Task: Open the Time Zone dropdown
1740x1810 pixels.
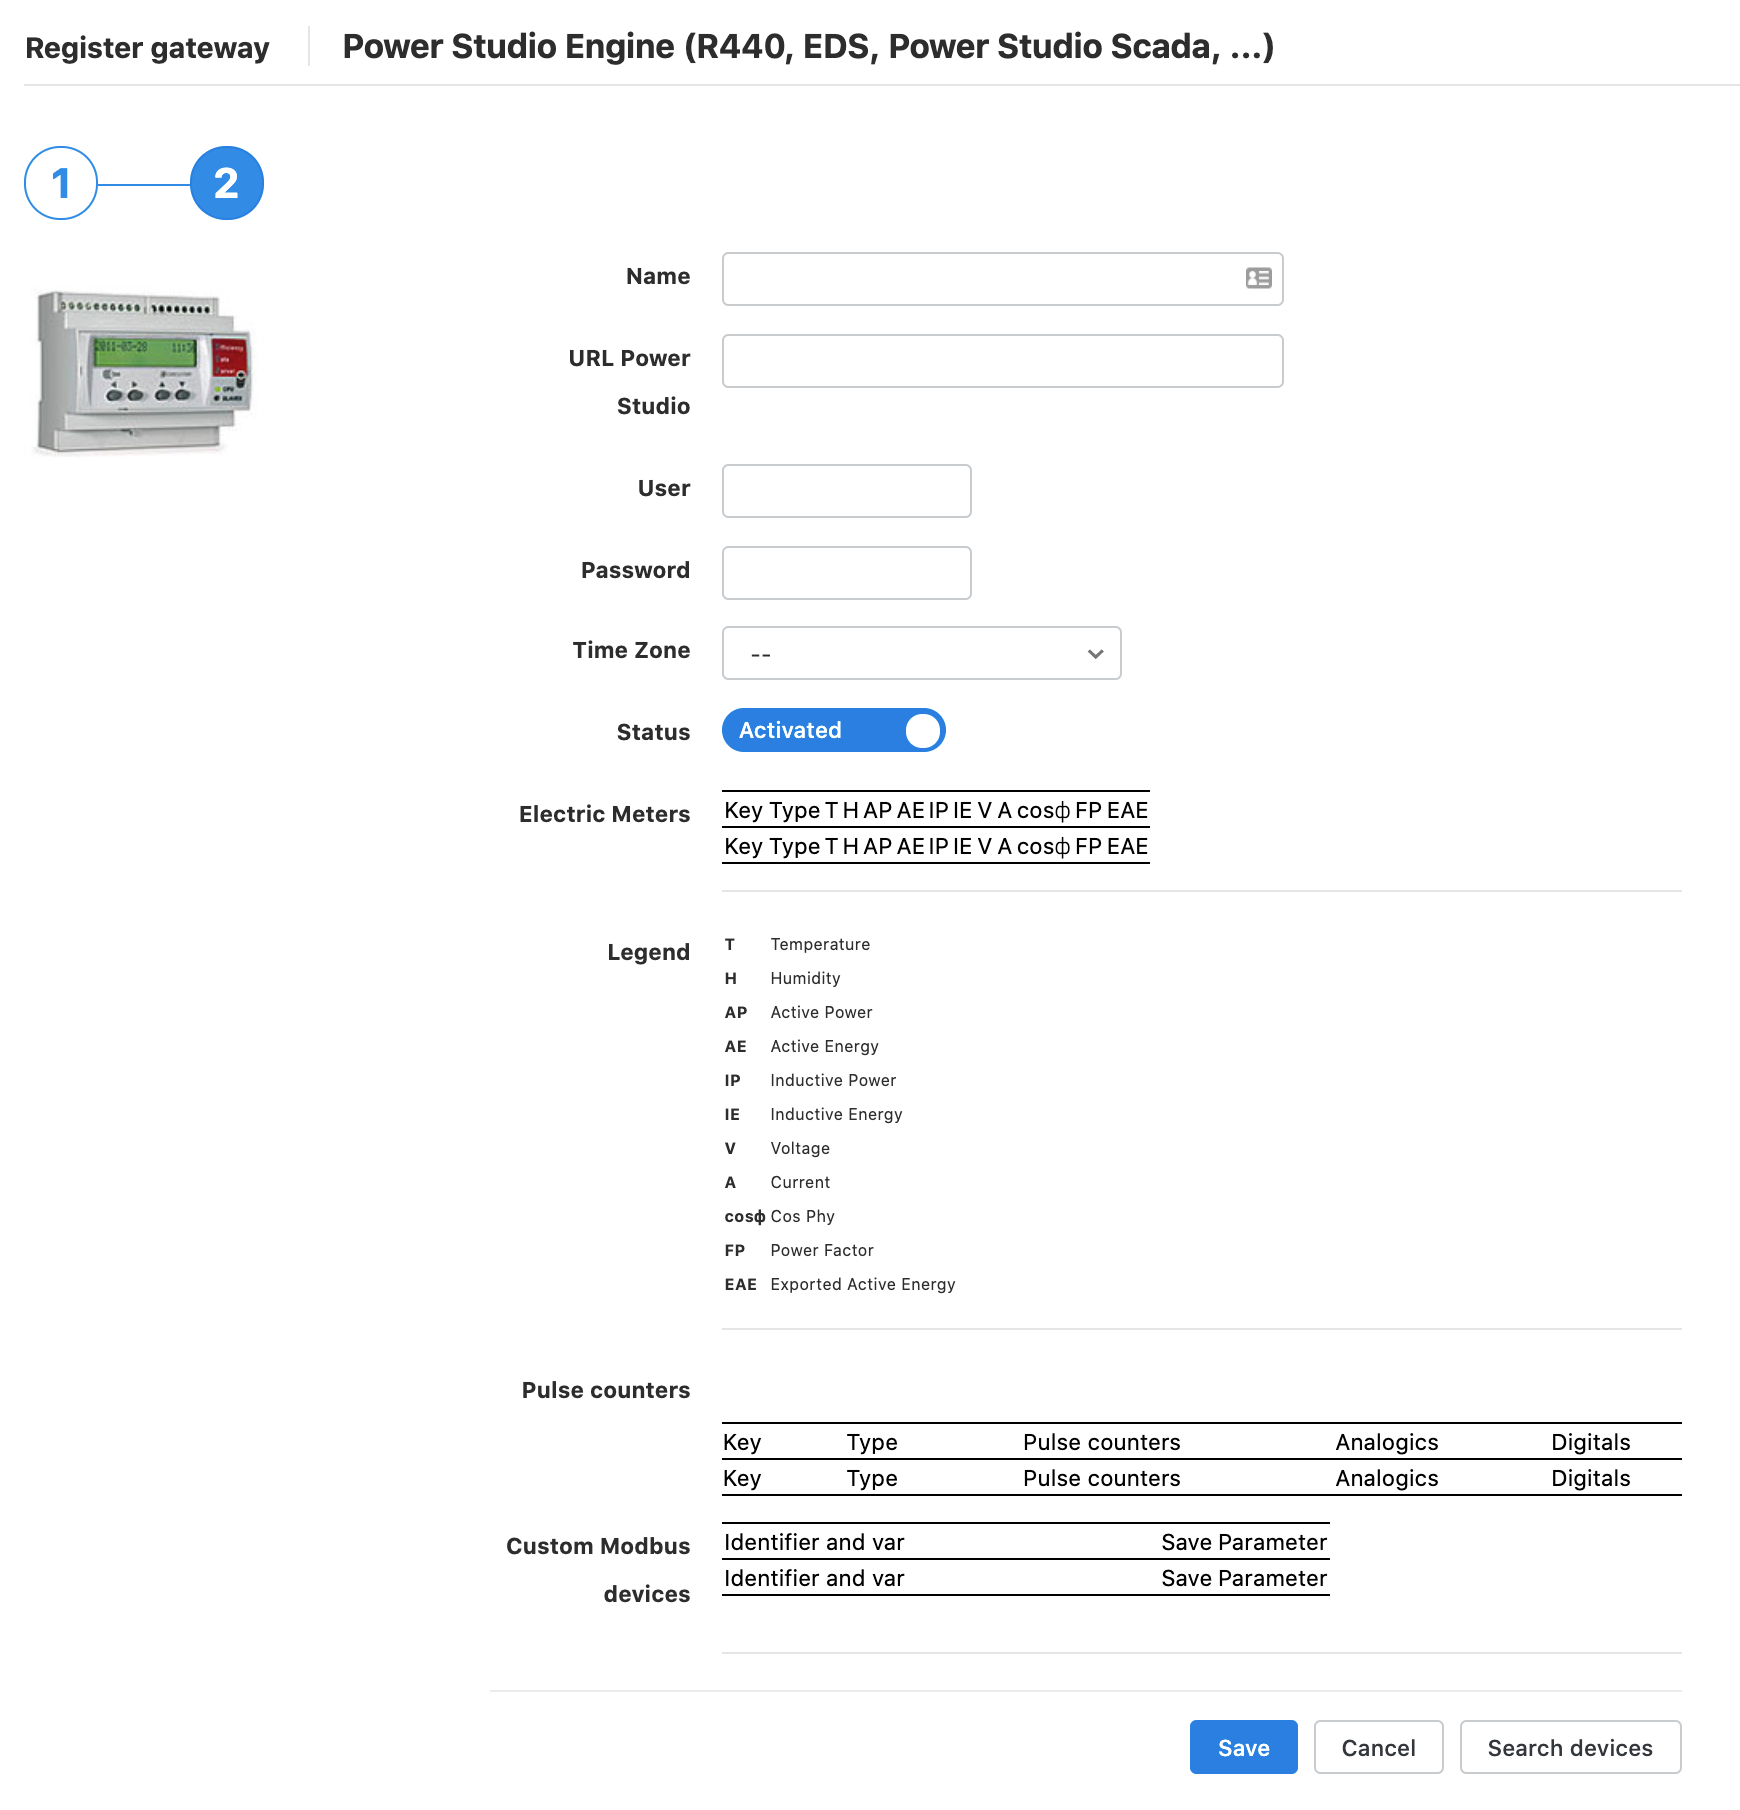Action: 921,653
